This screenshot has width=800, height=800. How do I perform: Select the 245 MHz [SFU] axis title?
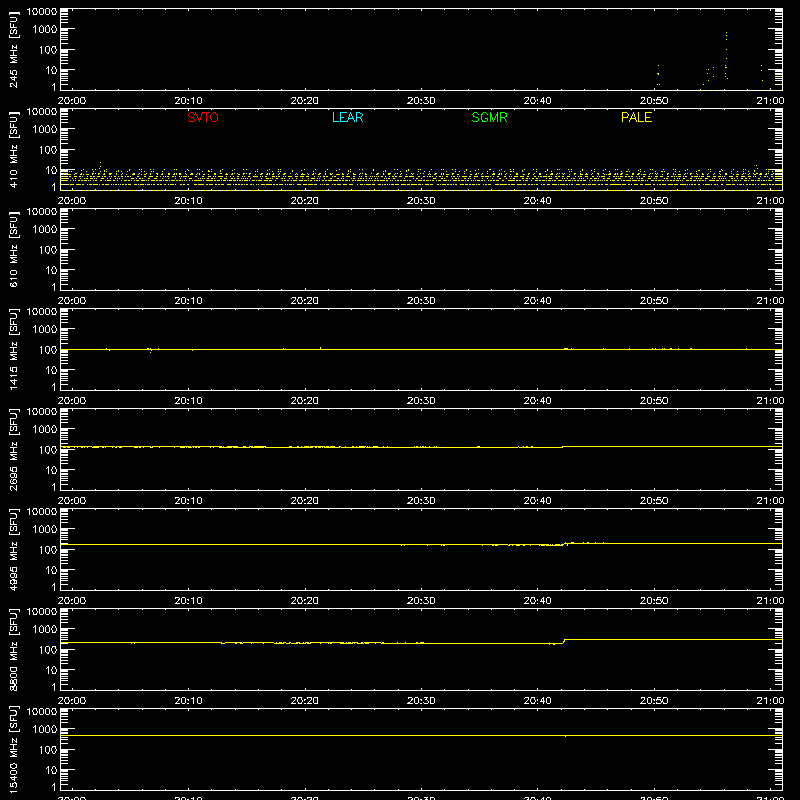[14, 49]
